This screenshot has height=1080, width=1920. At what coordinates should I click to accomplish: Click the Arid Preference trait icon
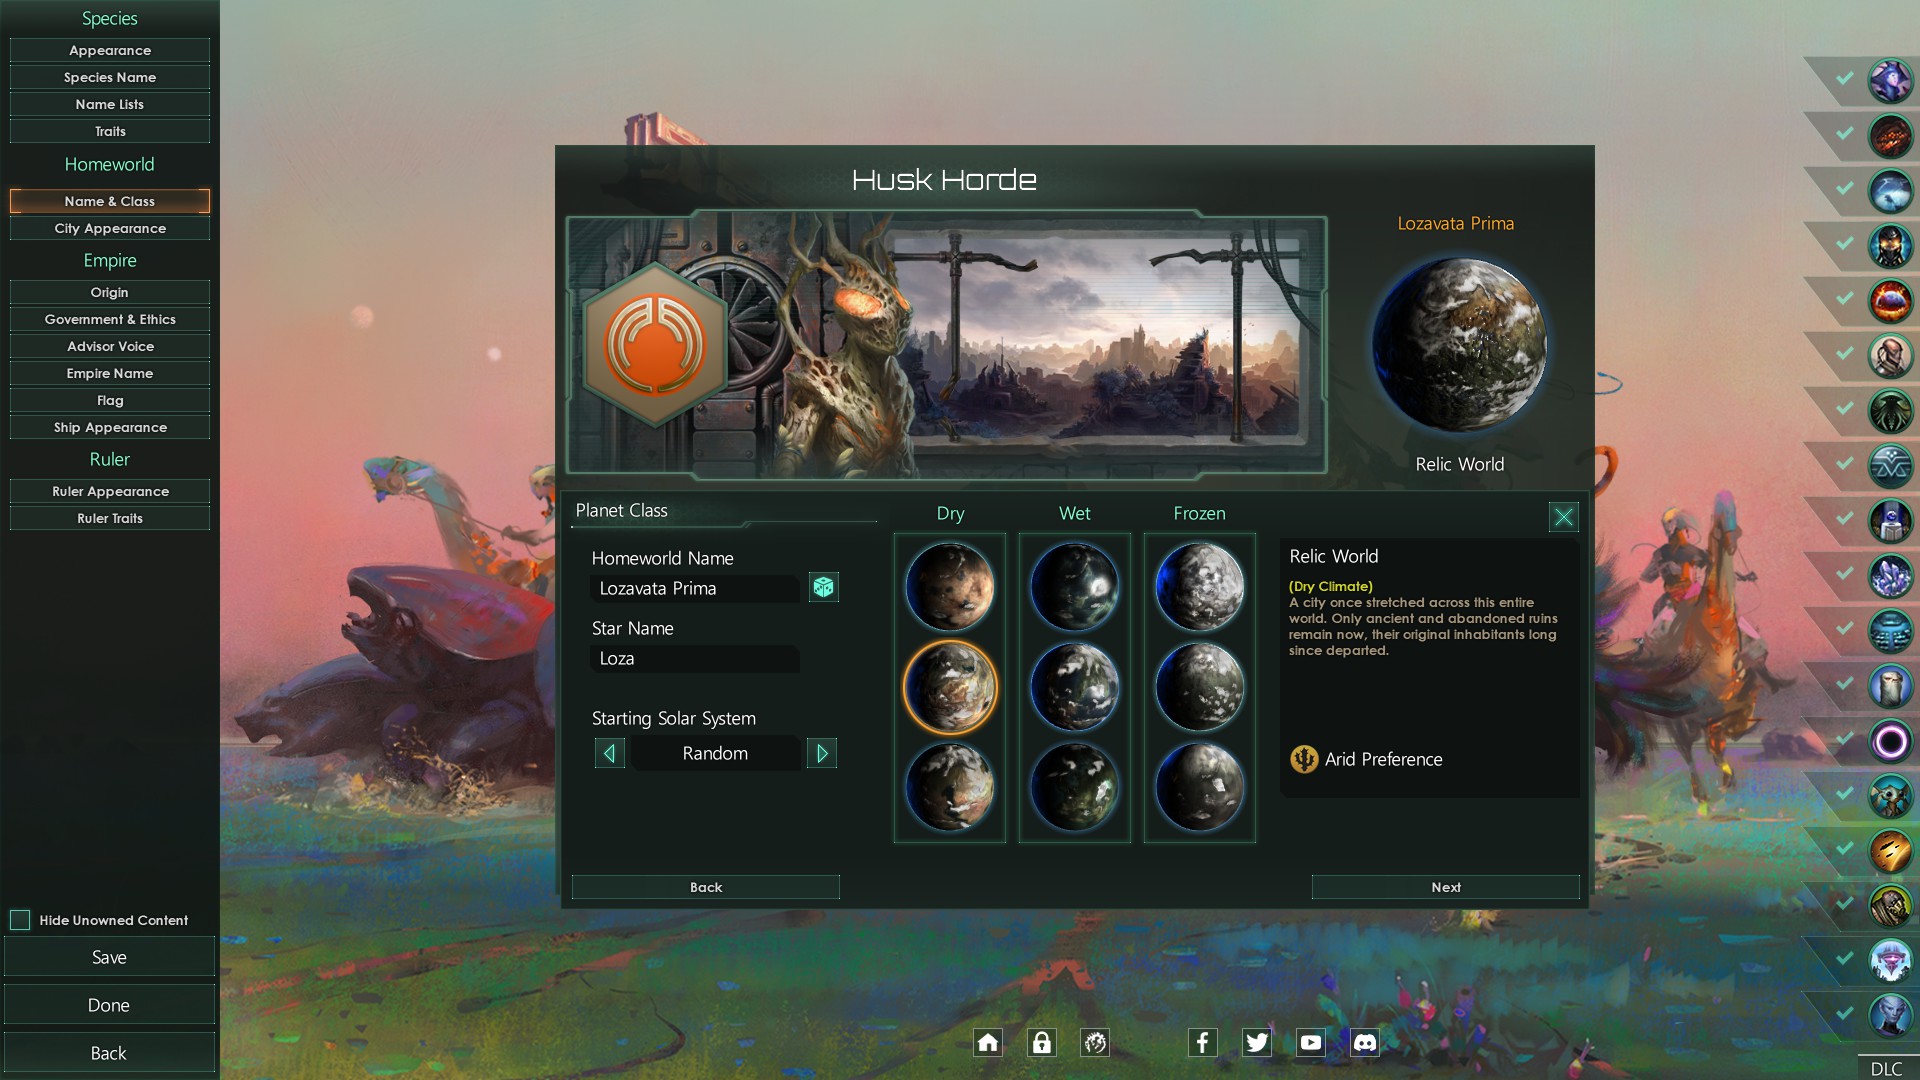coord(1304,759)
